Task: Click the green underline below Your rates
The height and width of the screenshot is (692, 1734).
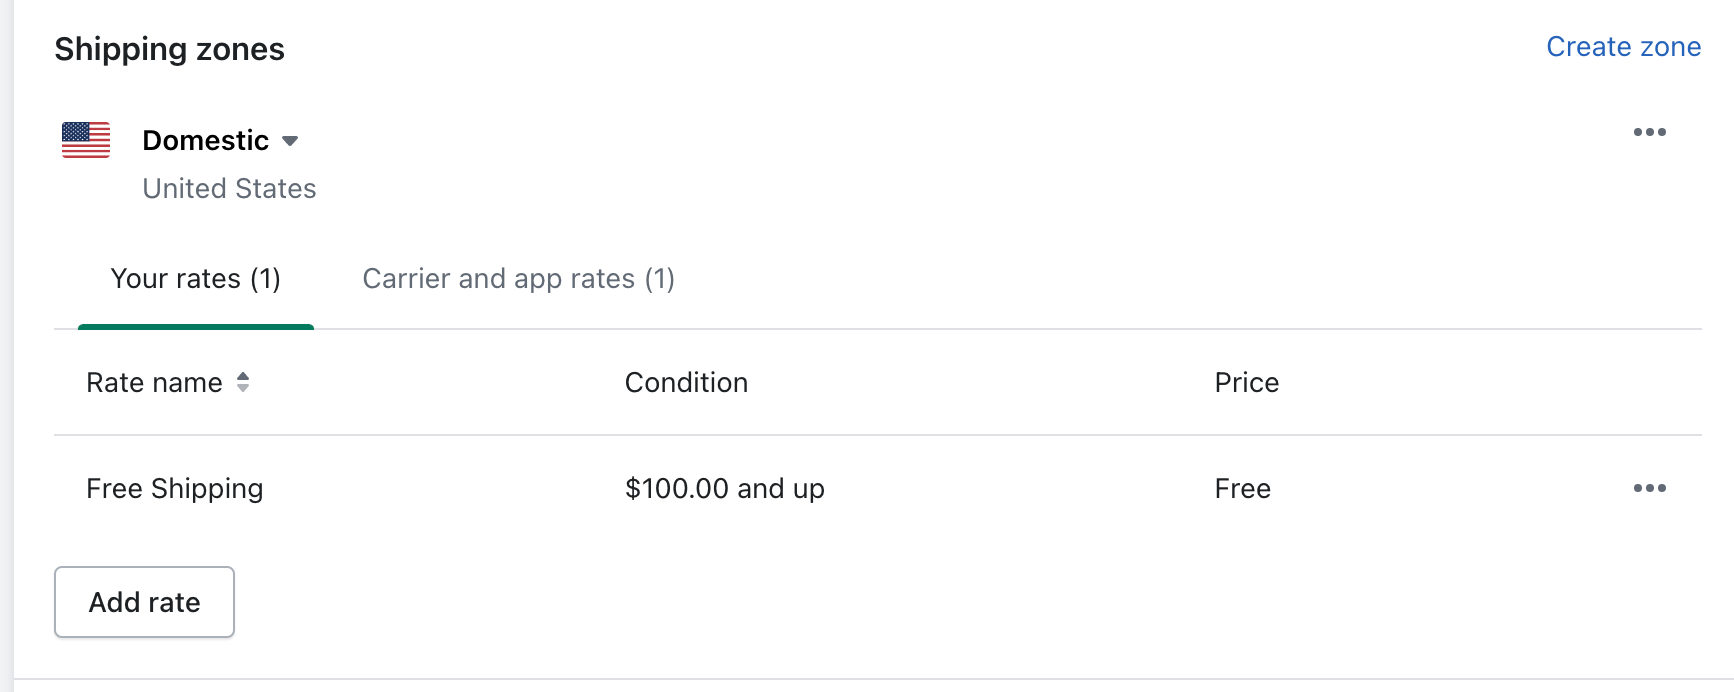Action: (x=195, y=326)
